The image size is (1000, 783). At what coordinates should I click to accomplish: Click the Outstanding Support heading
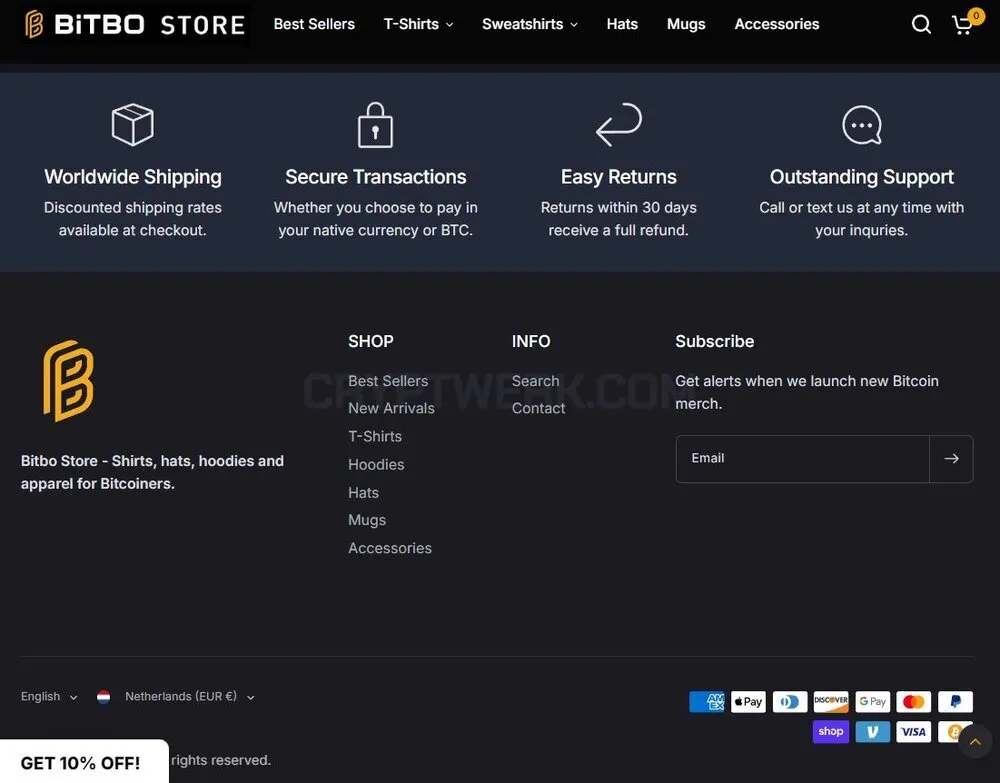pos(862,177)
